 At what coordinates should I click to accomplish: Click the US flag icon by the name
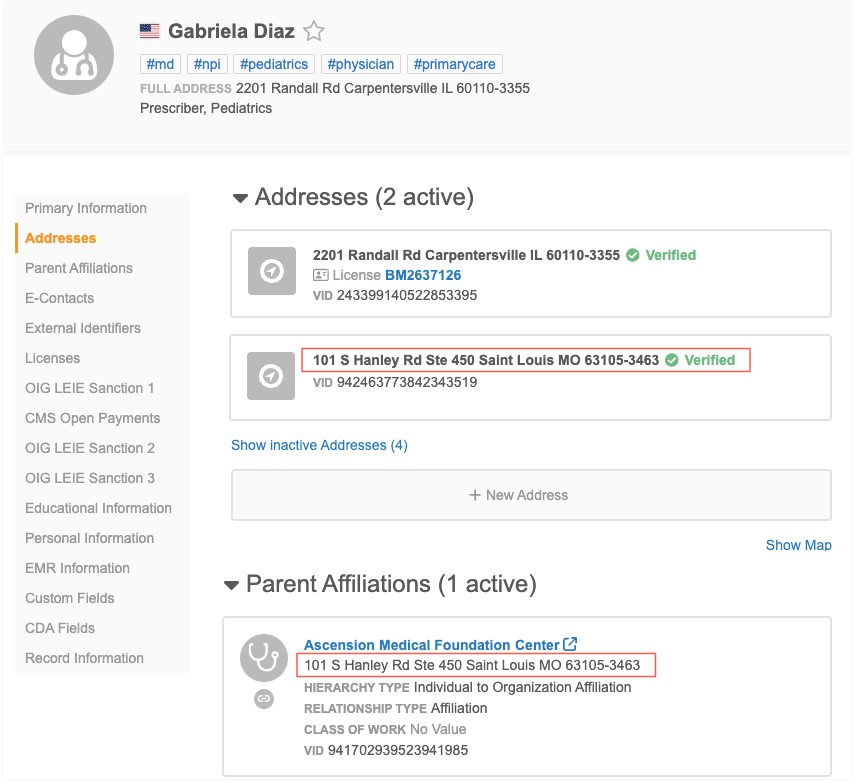coord(150,32)
